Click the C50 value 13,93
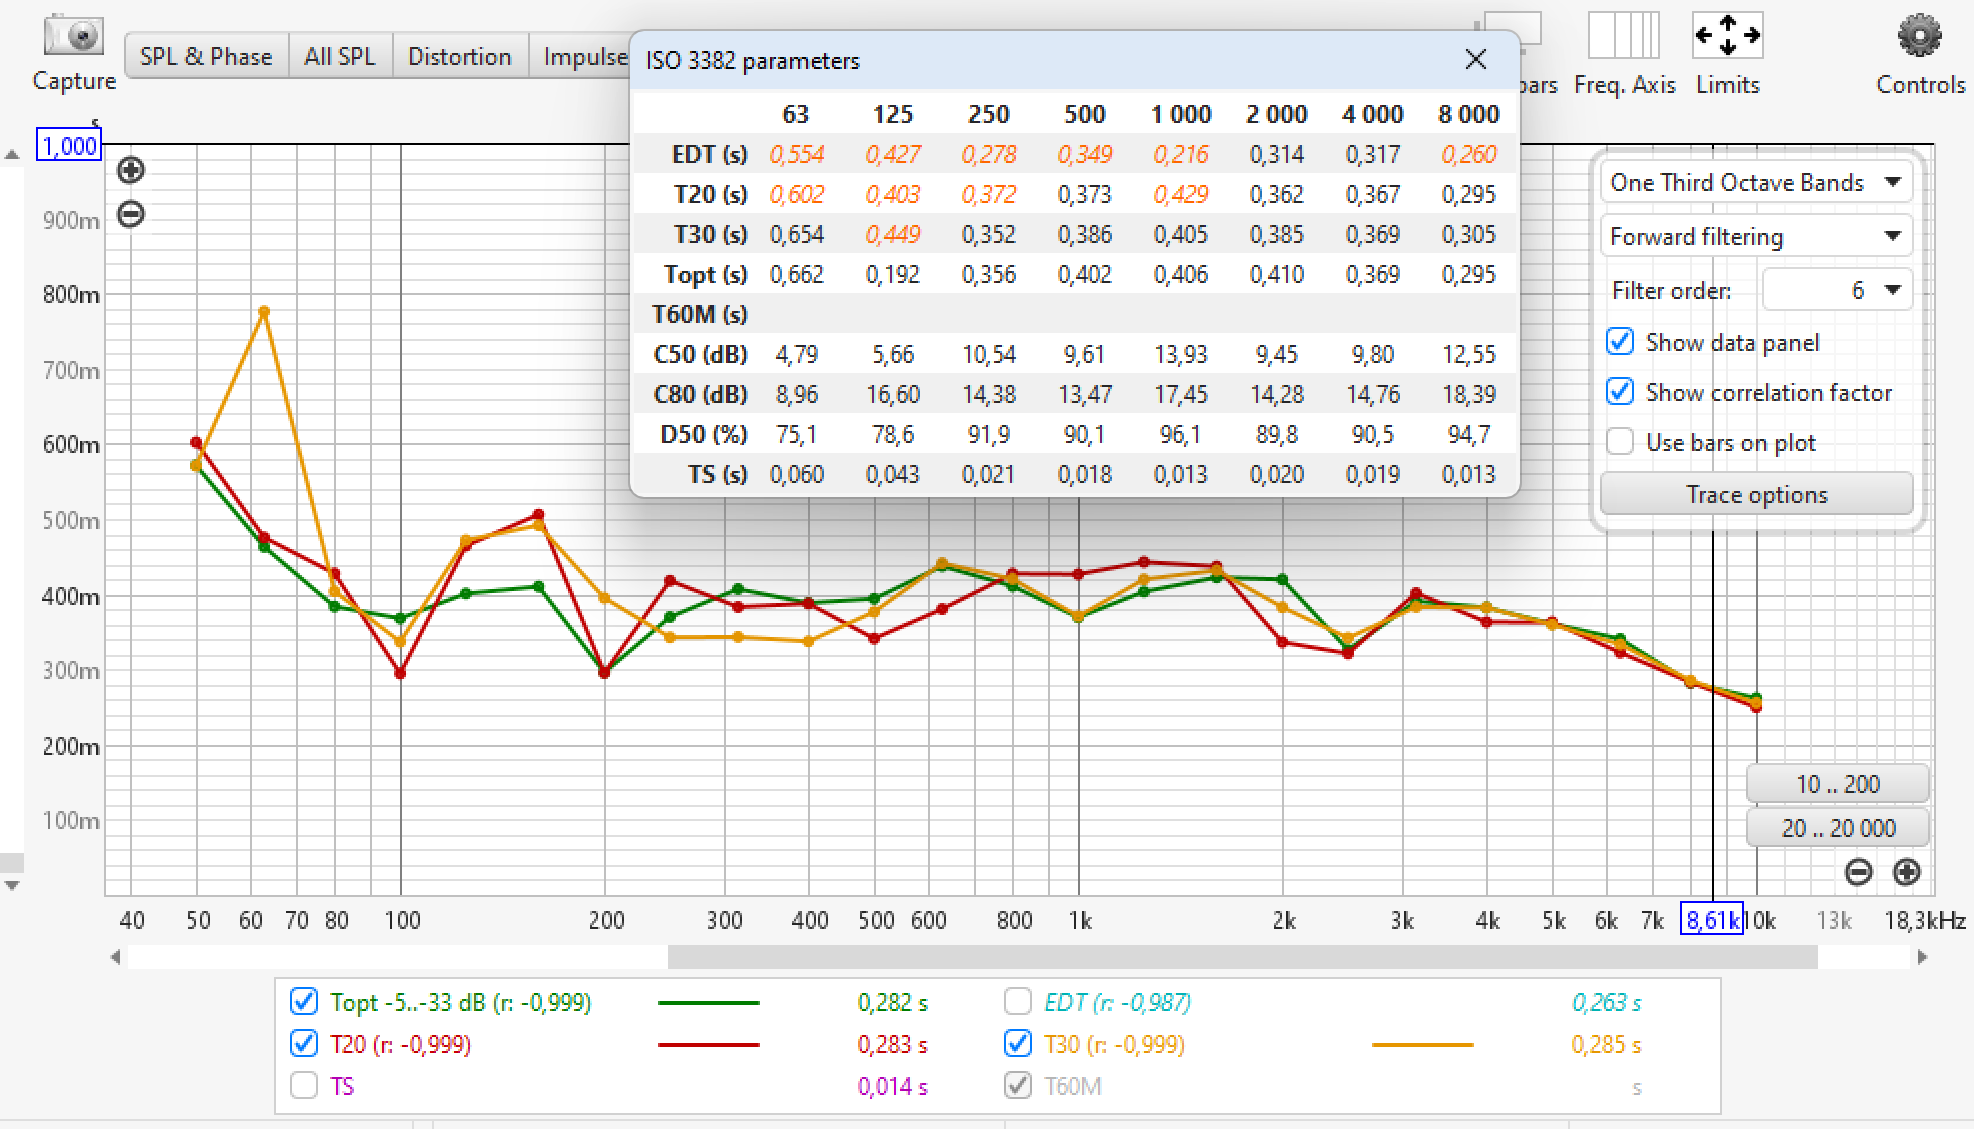 [x=1180, y=354]
